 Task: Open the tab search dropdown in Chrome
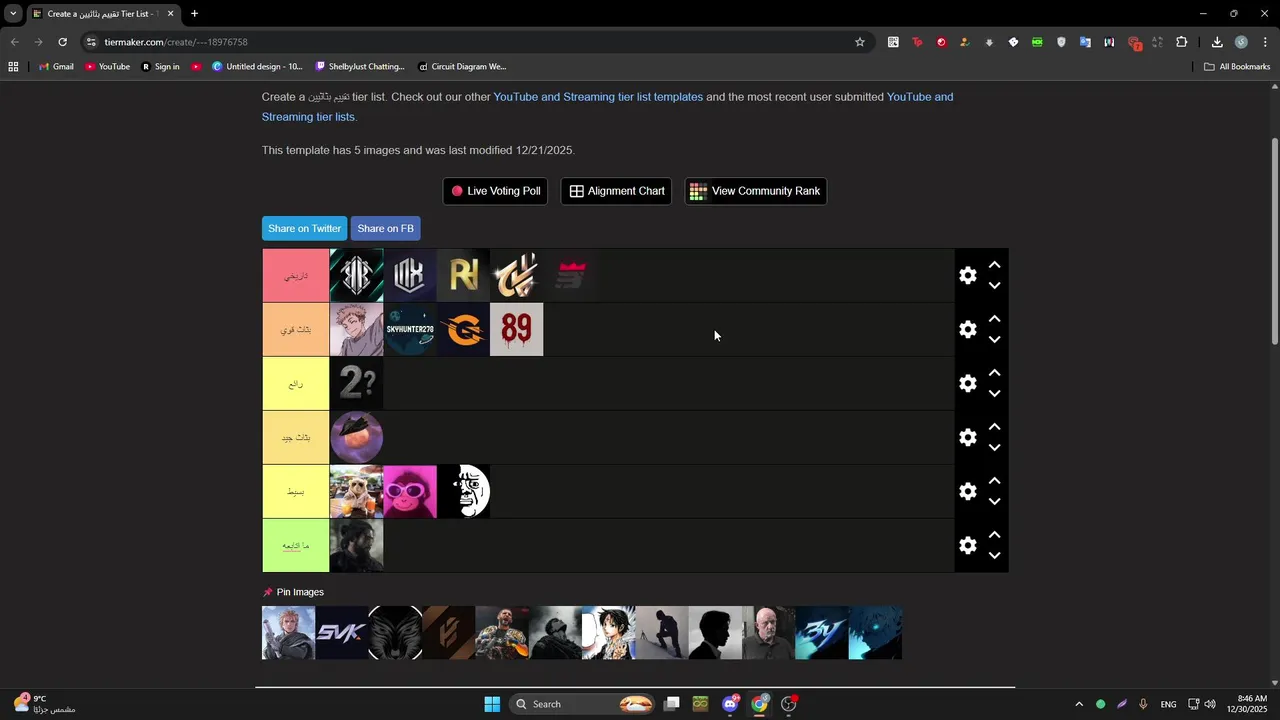[x=13, y=14]
